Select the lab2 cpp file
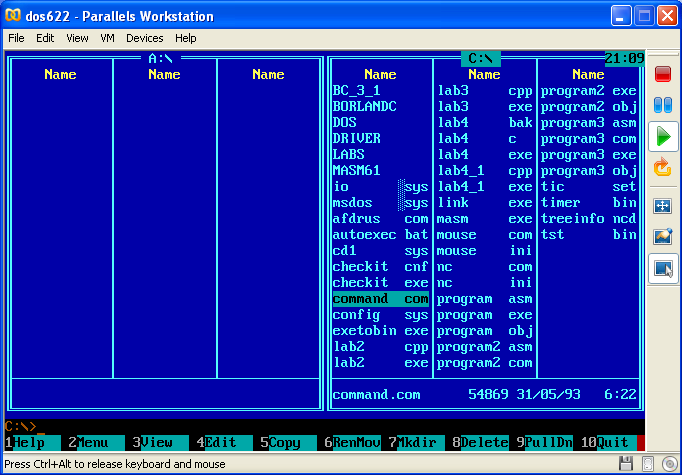Image resolution: width=682 pixels, height=475 pixels. (x=381, y=347)
